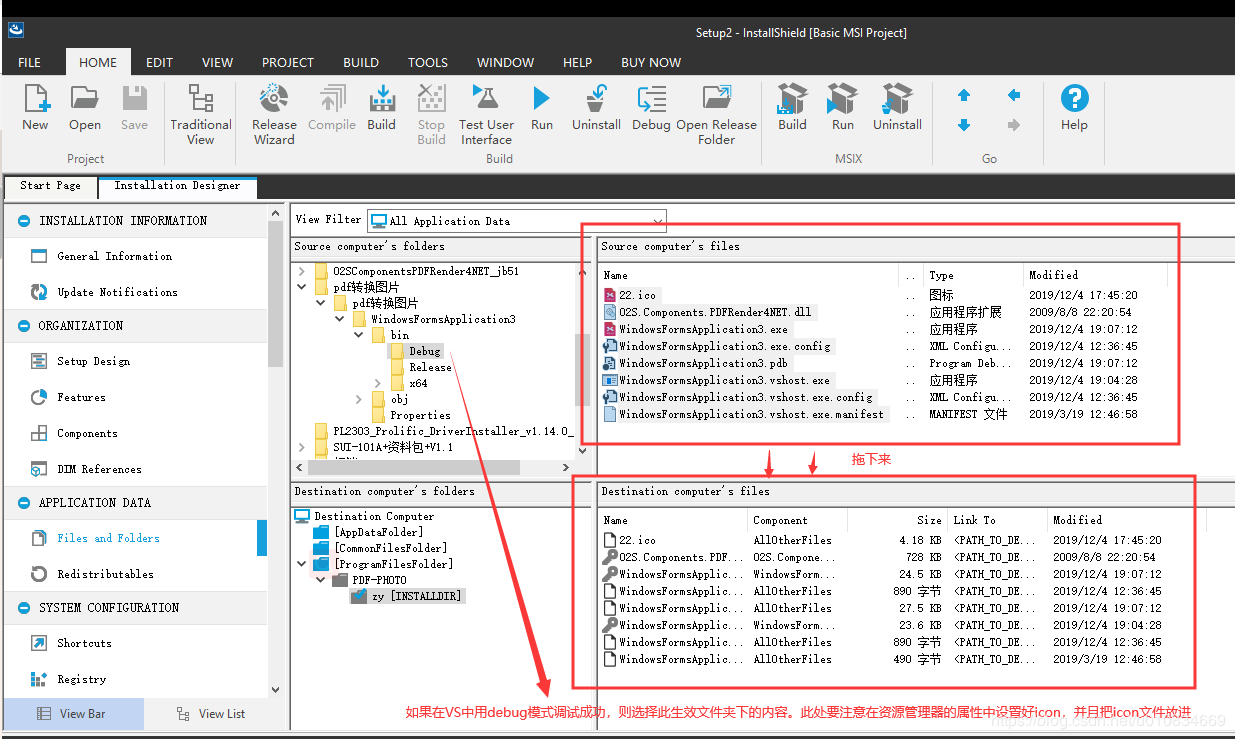Expand the x64 folder node
Image resolution: width=1235 pixels, height=739 pixels.
pos(377,383)
